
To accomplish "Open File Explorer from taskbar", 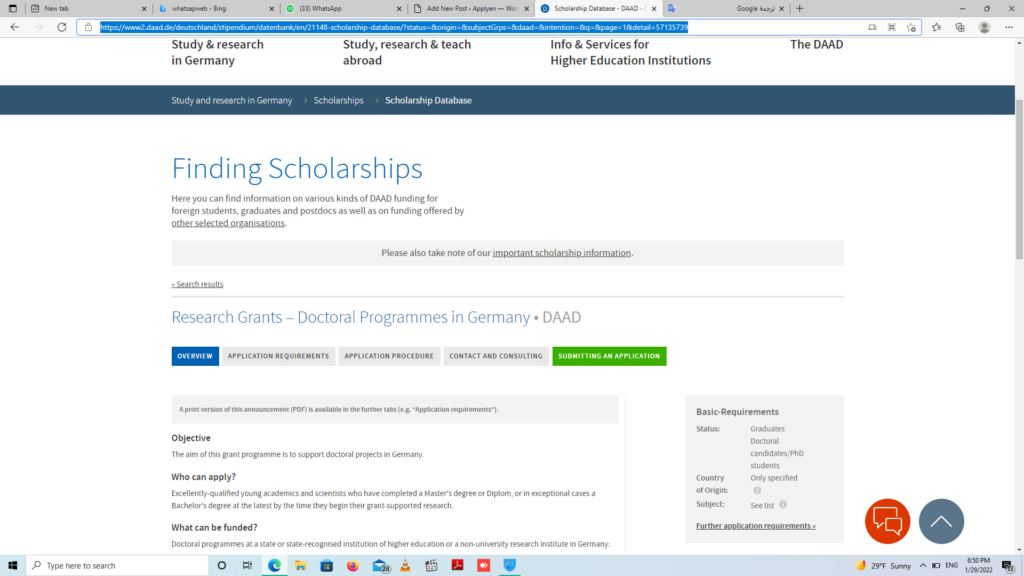I will click(300, 566).
